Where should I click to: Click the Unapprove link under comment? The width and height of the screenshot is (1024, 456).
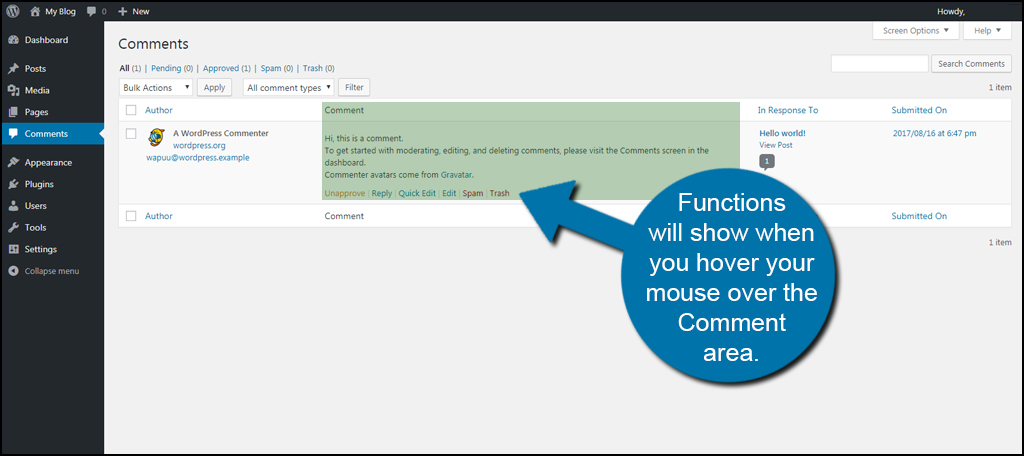pyautogui.click(x=345, y=193)
